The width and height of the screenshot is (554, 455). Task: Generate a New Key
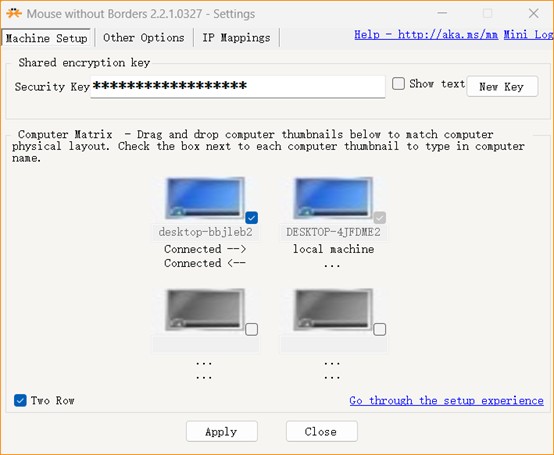tap(502, 86)
